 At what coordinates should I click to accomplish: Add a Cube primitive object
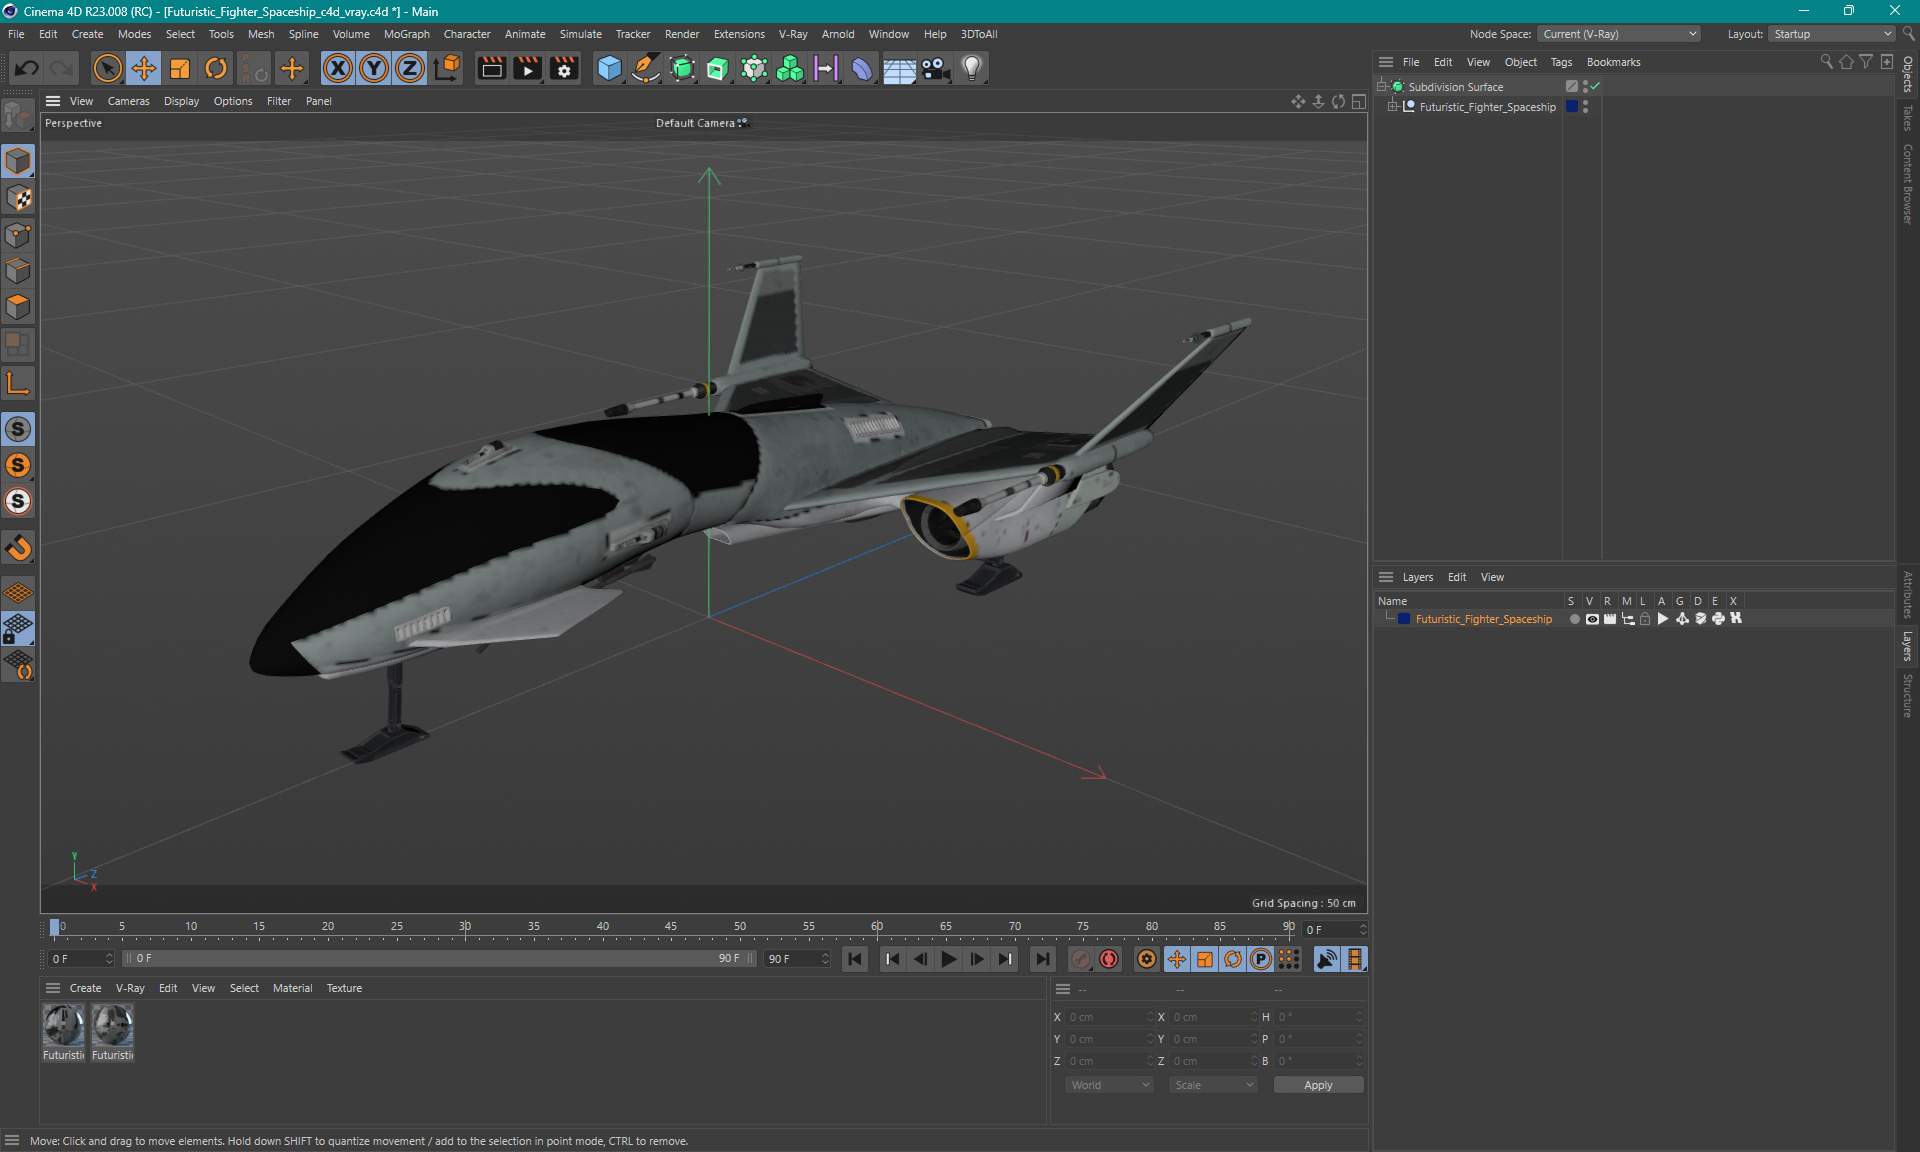click(609, 68)
